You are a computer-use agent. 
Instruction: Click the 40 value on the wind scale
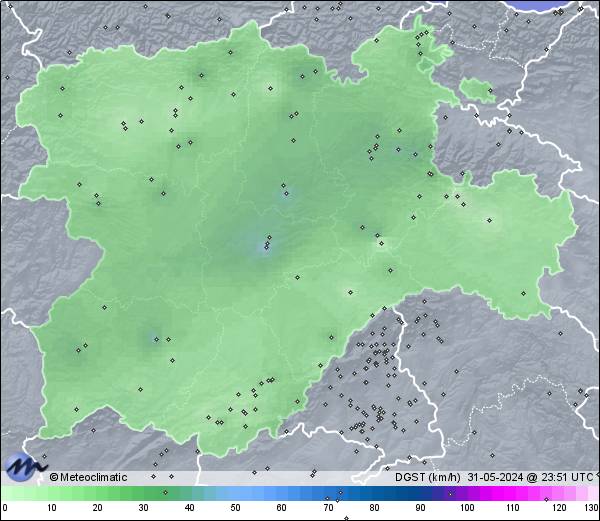tap(189, 508)
